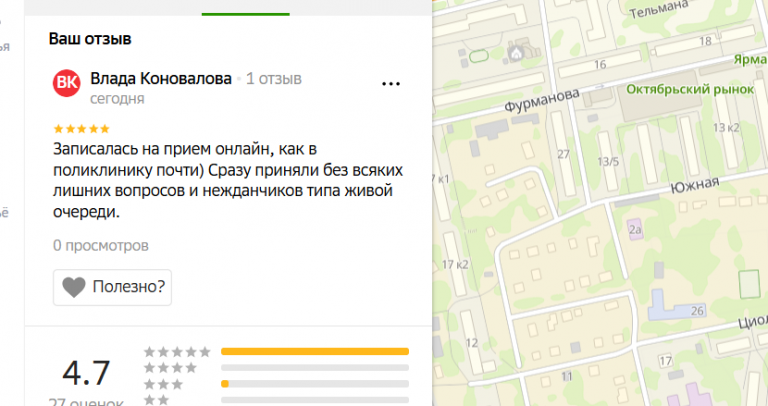Click the church icon on the map
Viewport: 768px width, 406px height.
tap(516, 53)
